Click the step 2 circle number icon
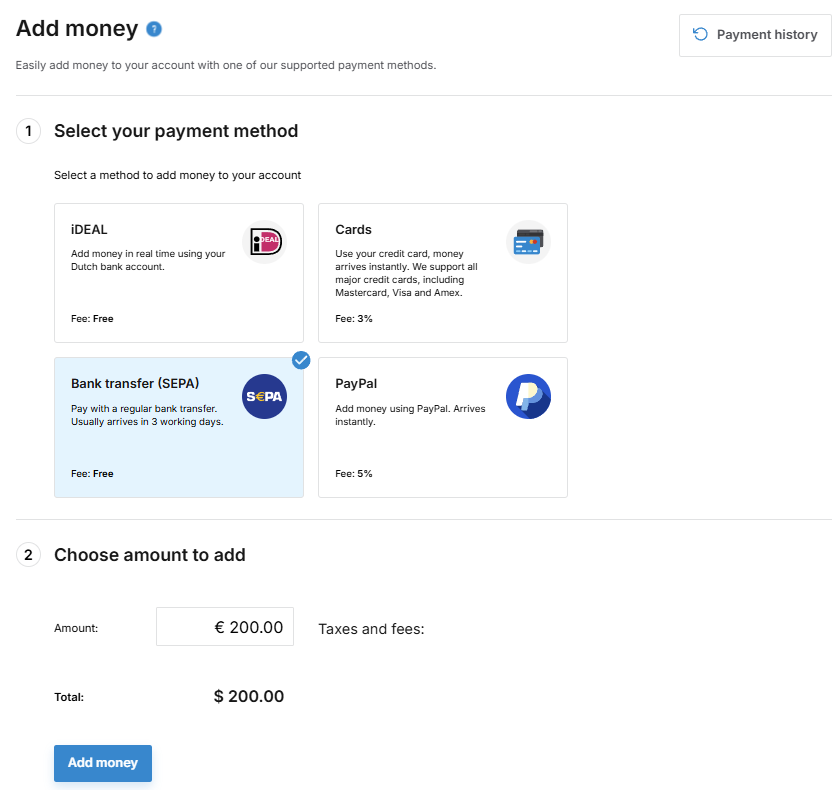Screen dimensions: 840x790 tap(28, 555)
